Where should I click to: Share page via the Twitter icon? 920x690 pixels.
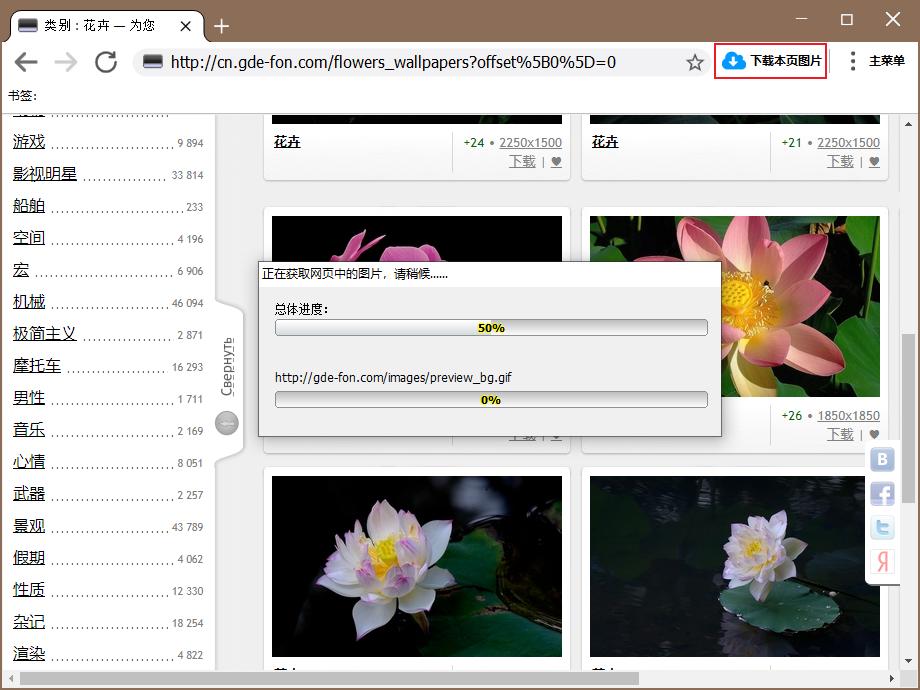[881, 527]
